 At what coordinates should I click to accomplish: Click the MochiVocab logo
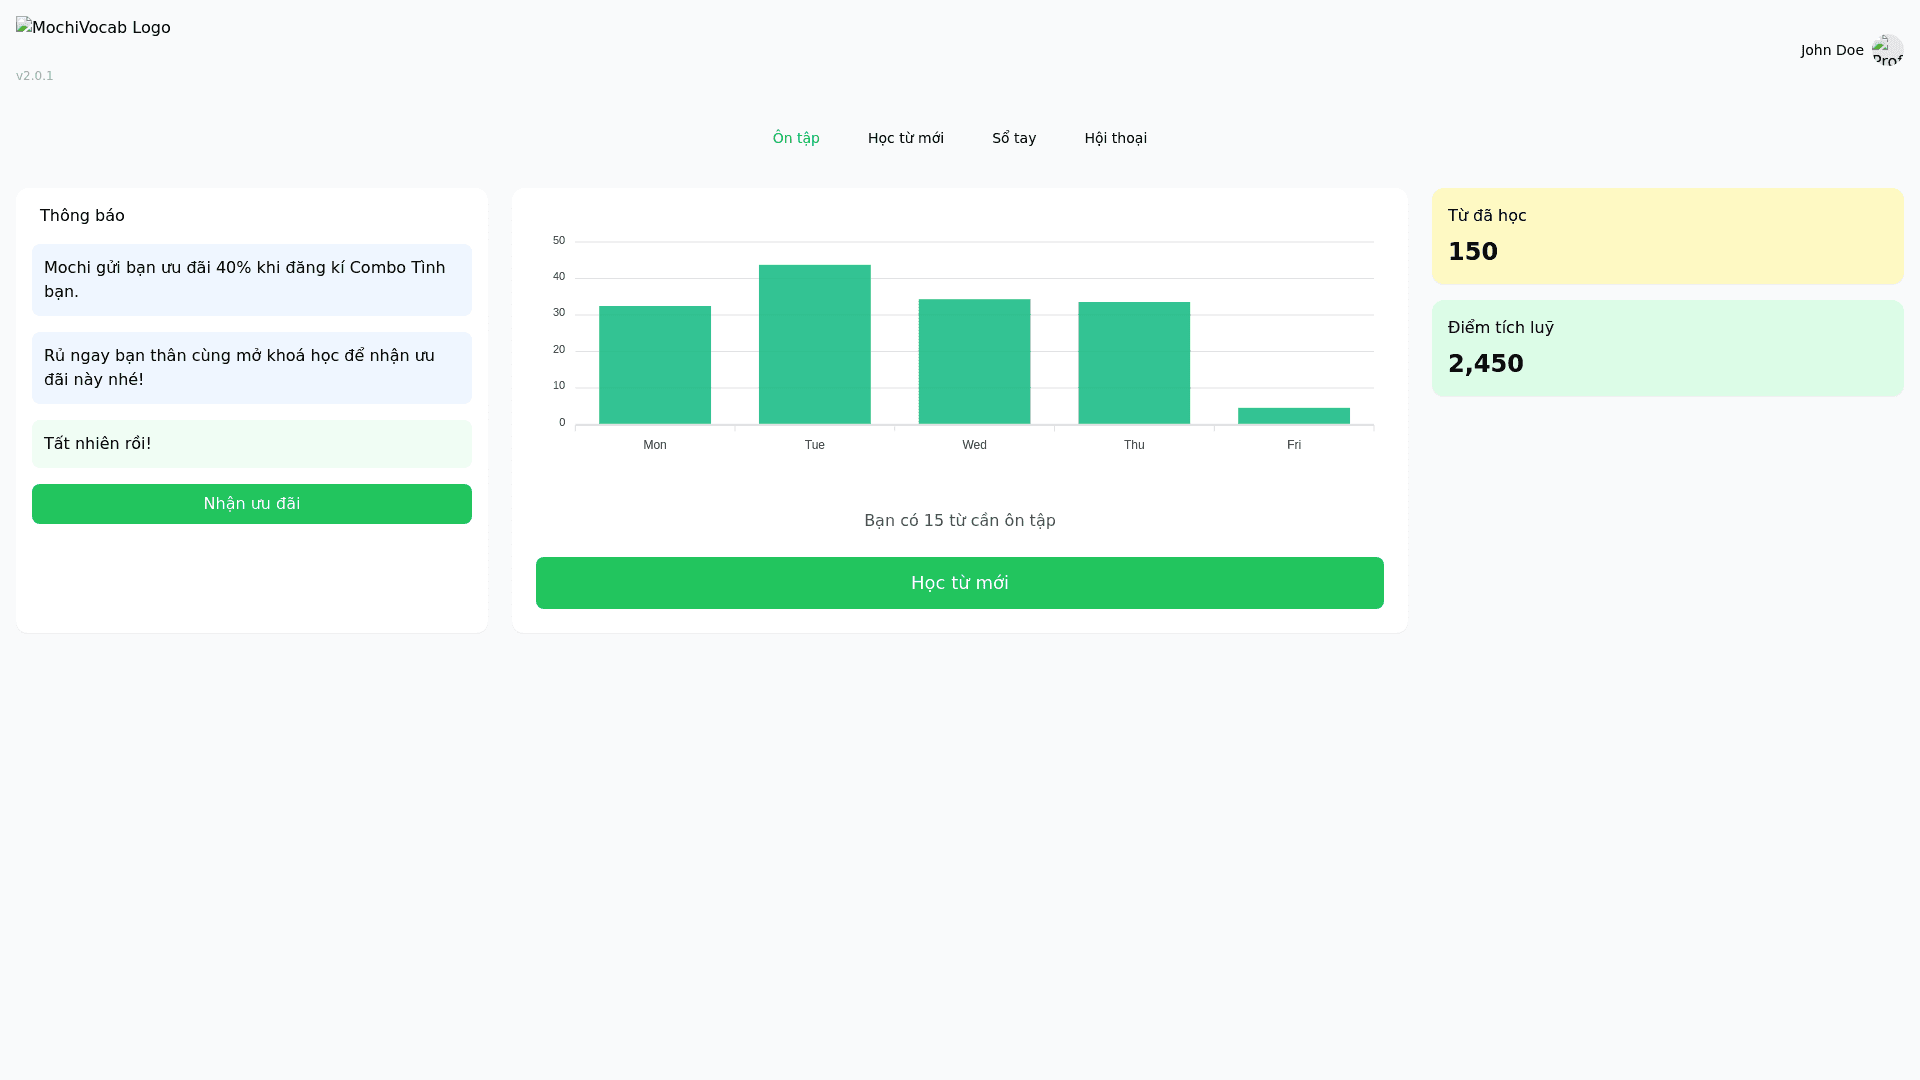pos(93,28)
